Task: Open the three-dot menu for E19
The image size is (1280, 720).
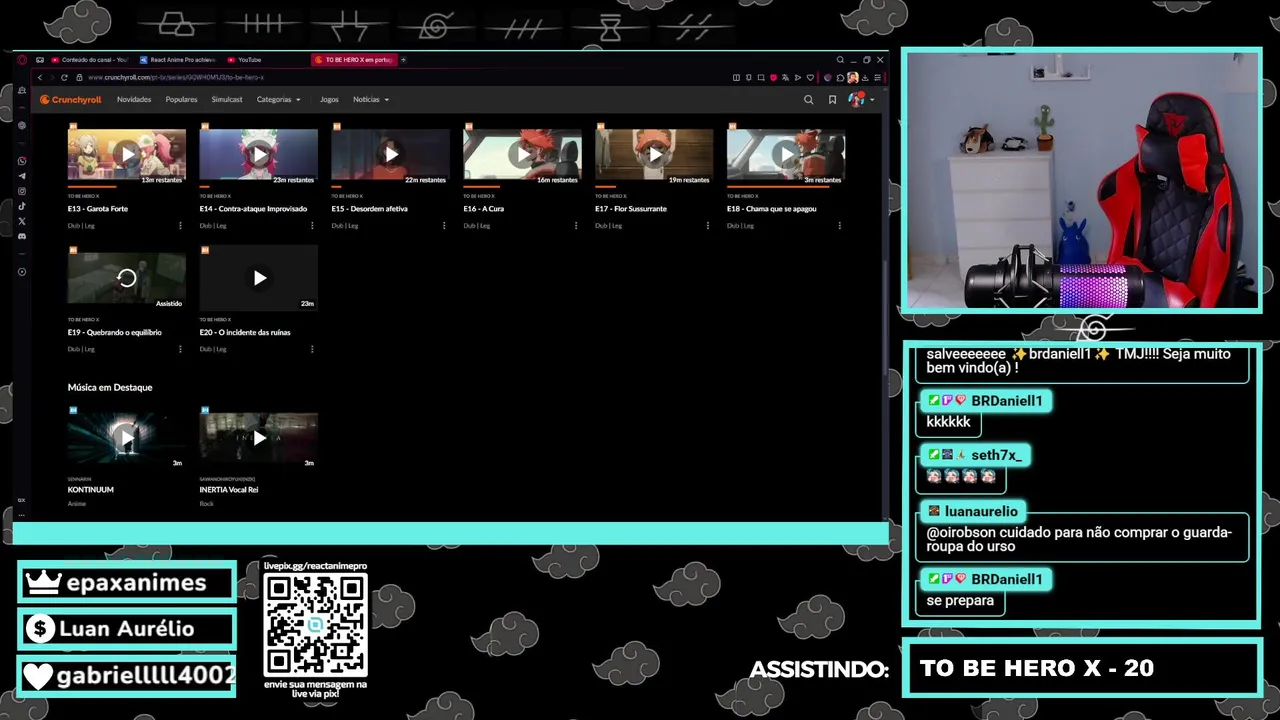Action: (180, 349)
